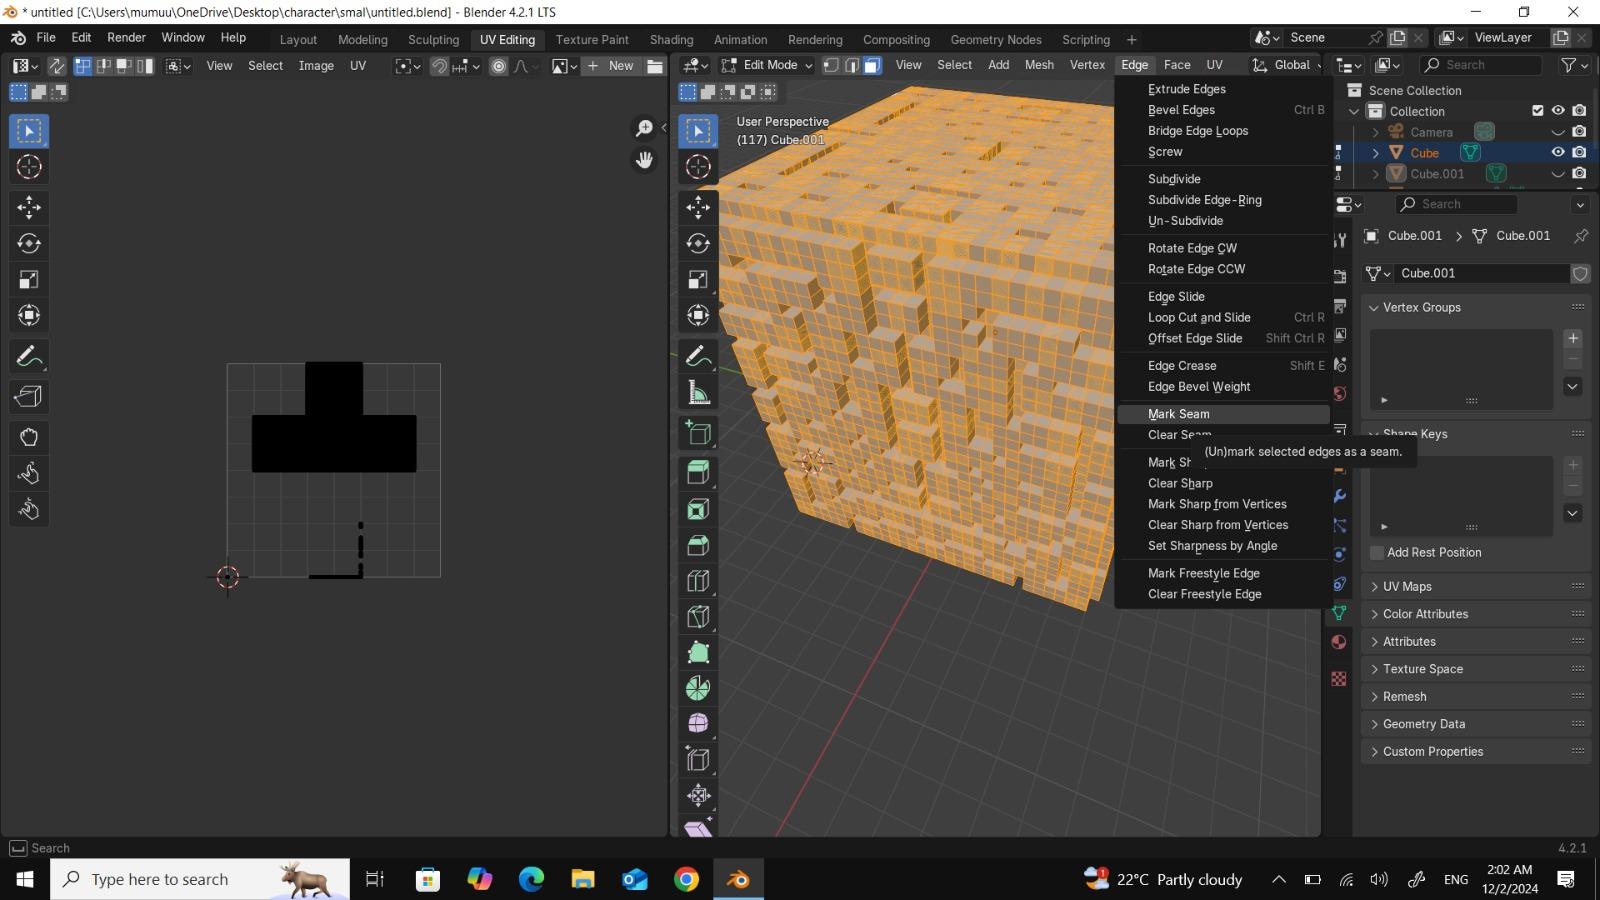The image size is (1600, 900).
Task: Toggle Collection exclude checkbox in outliner
Action: click(1538, 111)
